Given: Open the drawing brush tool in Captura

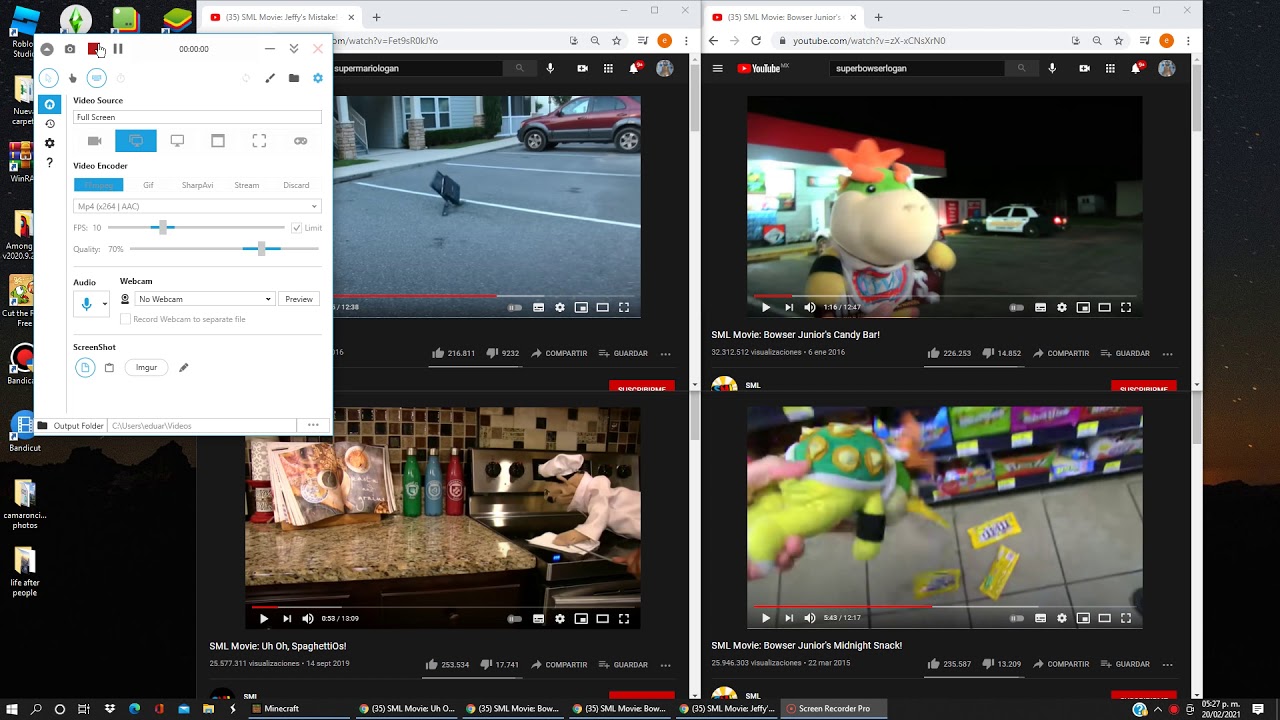Looking at the screenshot, I should [270, 78].
